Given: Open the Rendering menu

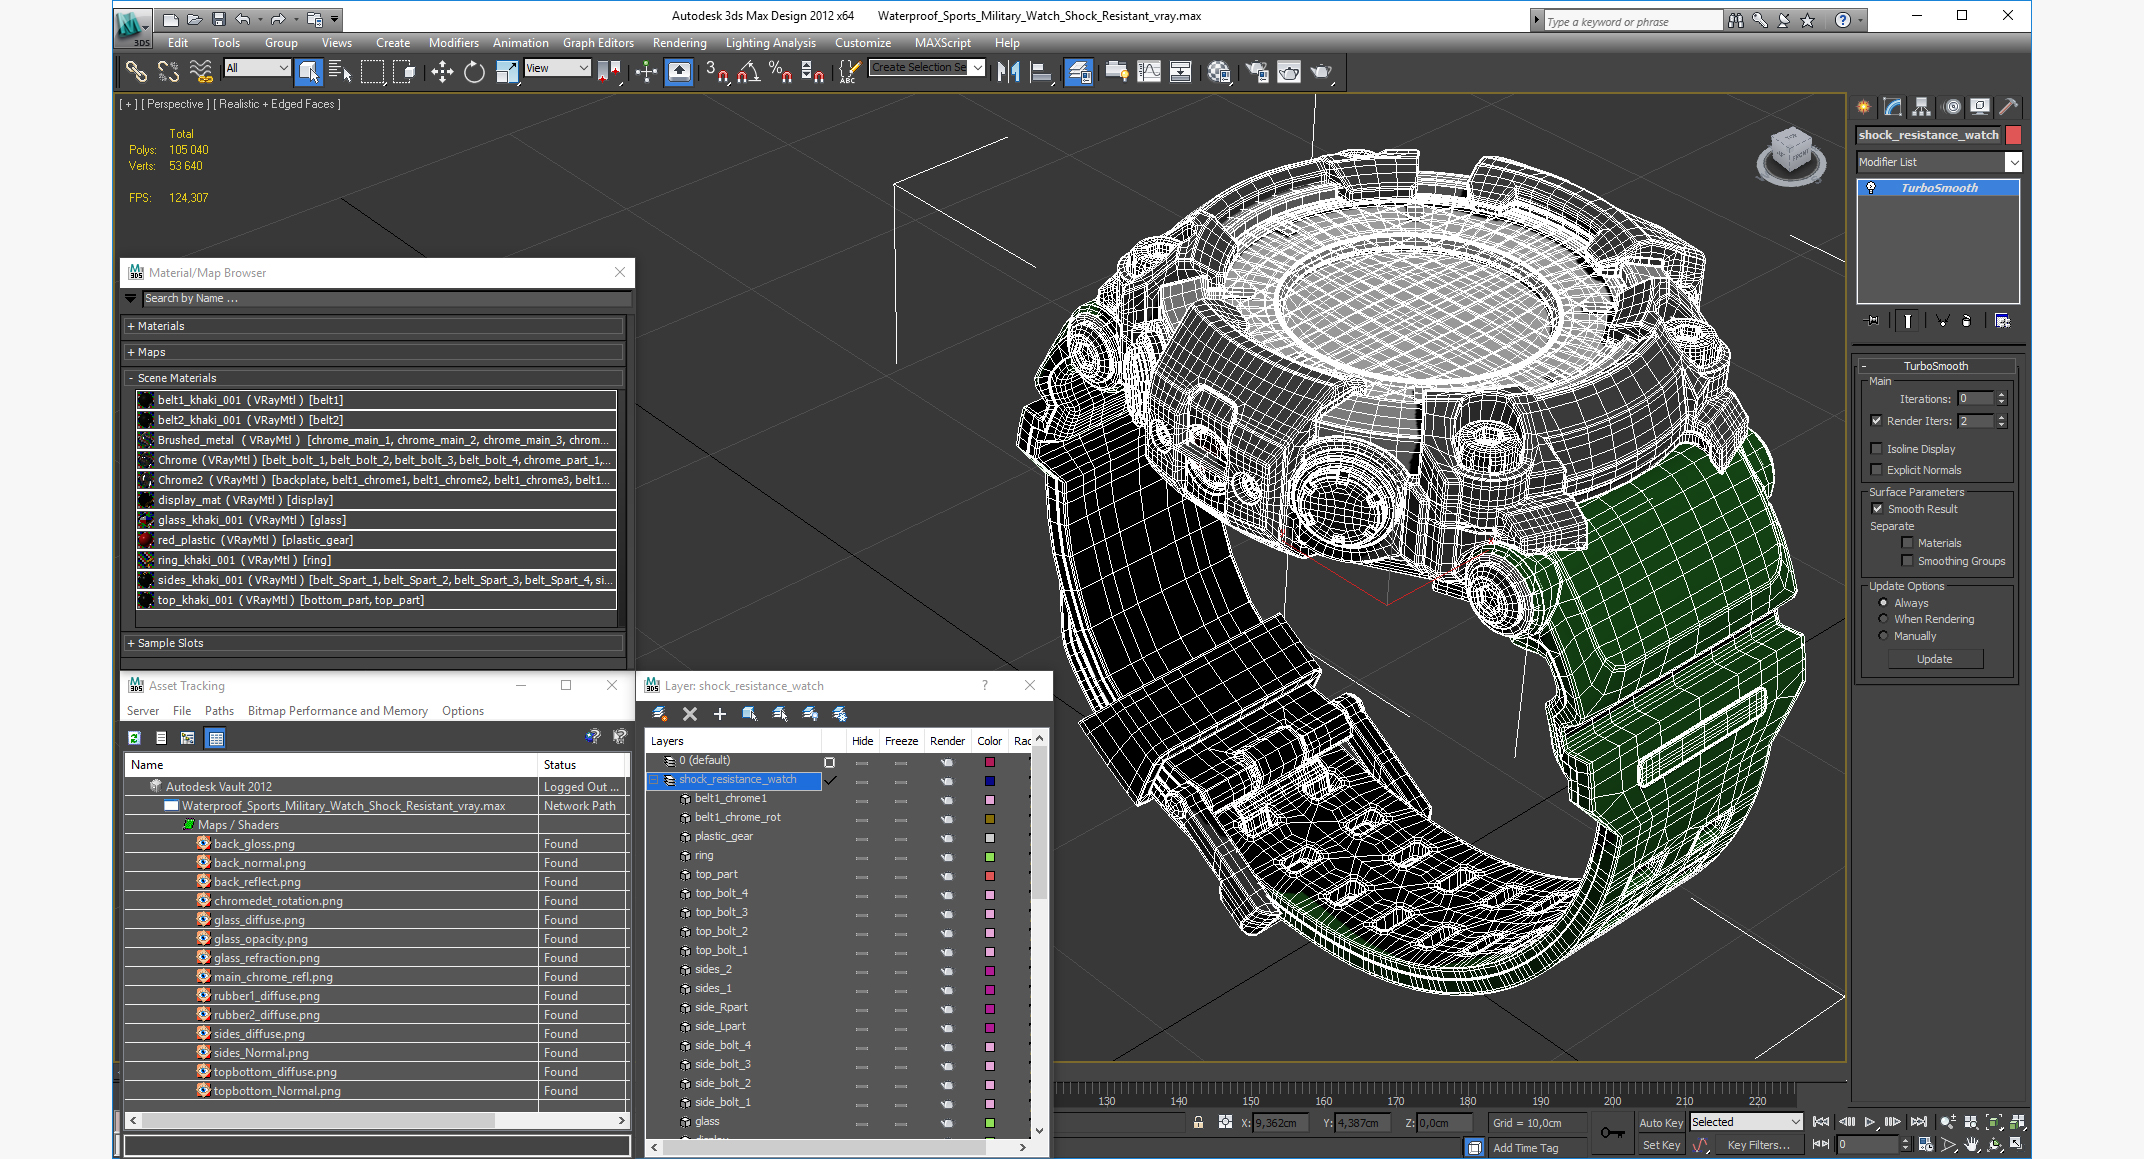Looking at the screenshot, I should coord(679,42).
